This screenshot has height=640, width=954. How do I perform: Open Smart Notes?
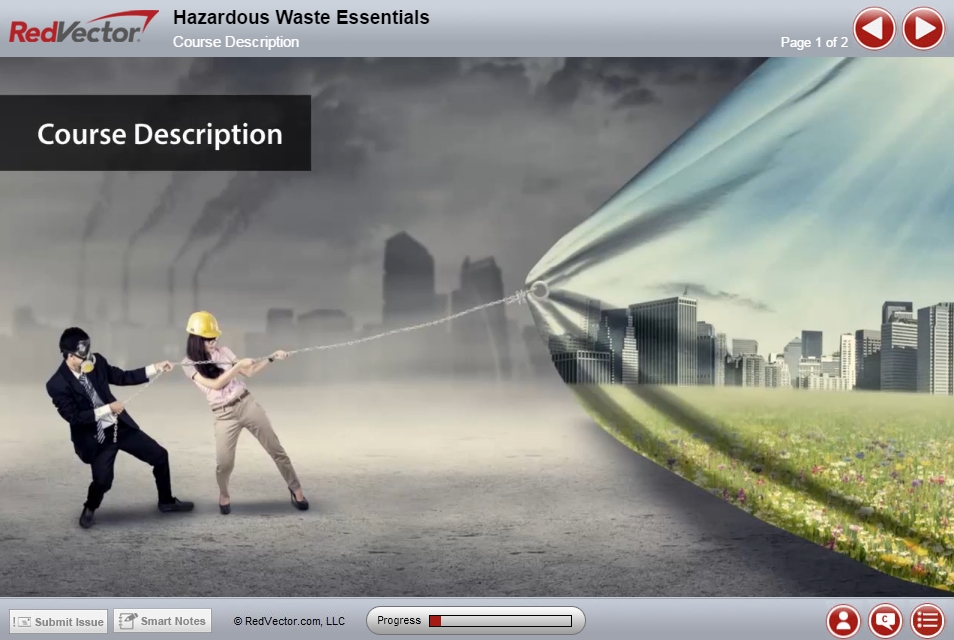point(162,621)
